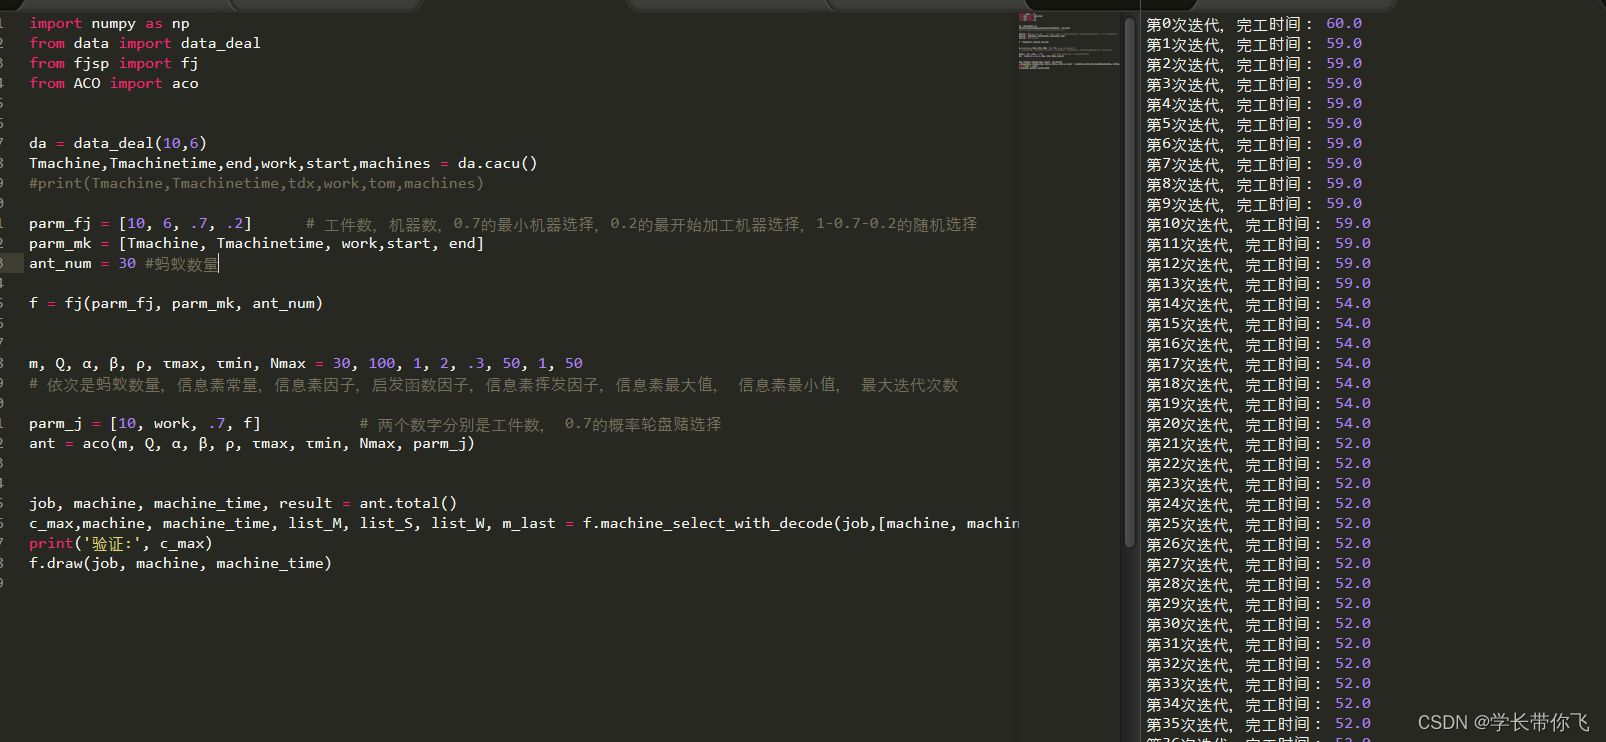Click output row '第22次迭代'
Viewport: 1606px width, 742px height.
[1258, 463]
